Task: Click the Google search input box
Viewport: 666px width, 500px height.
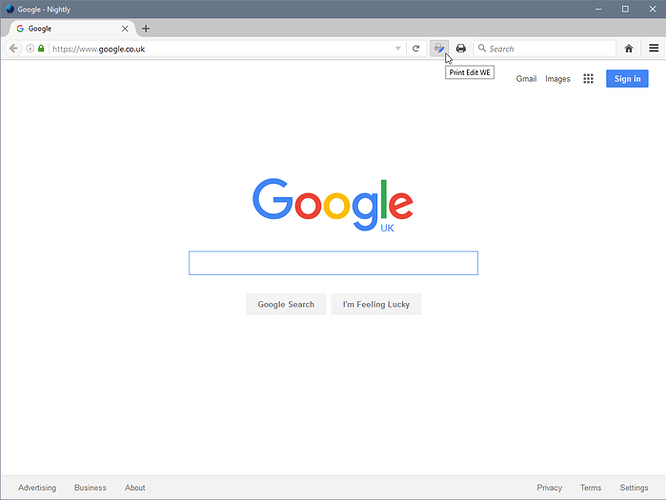Action: [333, 263]
